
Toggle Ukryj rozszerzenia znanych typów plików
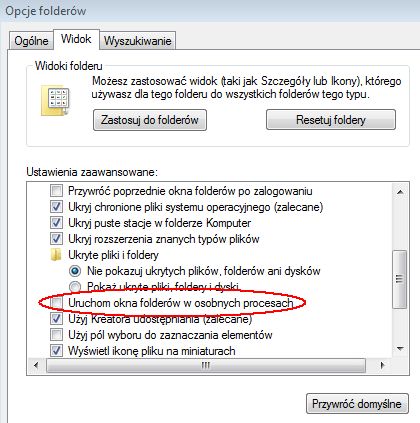(x=56, y=239)
